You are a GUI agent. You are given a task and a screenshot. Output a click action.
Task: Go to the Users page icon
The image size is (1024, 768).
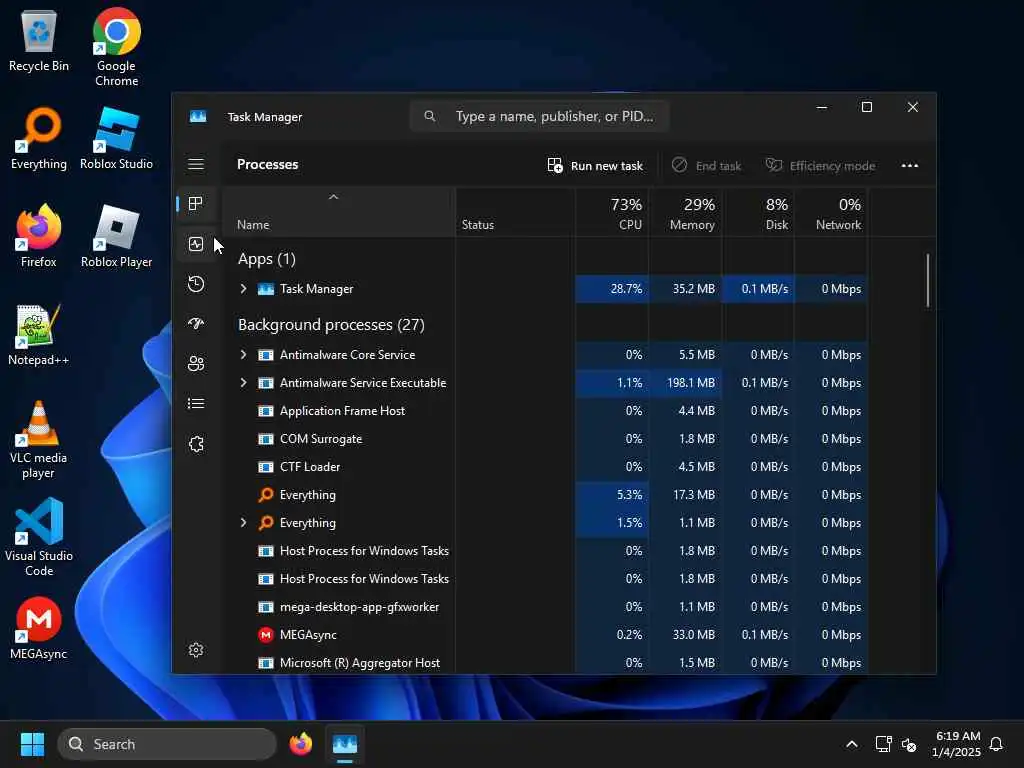coord(196,364)
